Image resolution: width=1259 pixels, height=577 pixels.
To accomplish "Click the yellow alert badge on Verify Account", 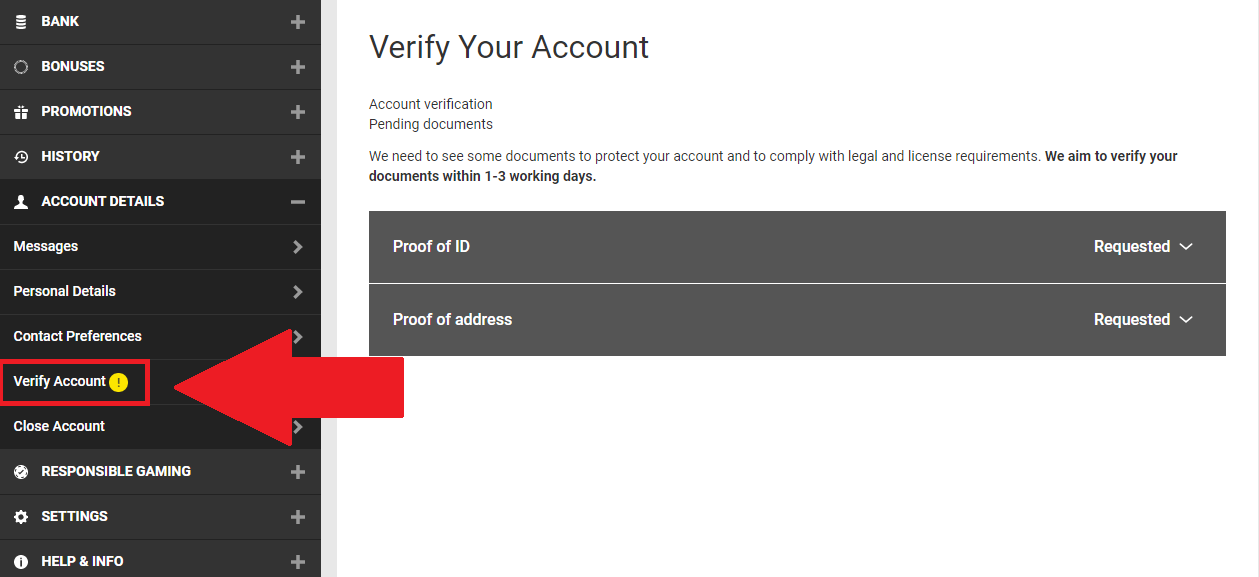I will tap(119, 382).
